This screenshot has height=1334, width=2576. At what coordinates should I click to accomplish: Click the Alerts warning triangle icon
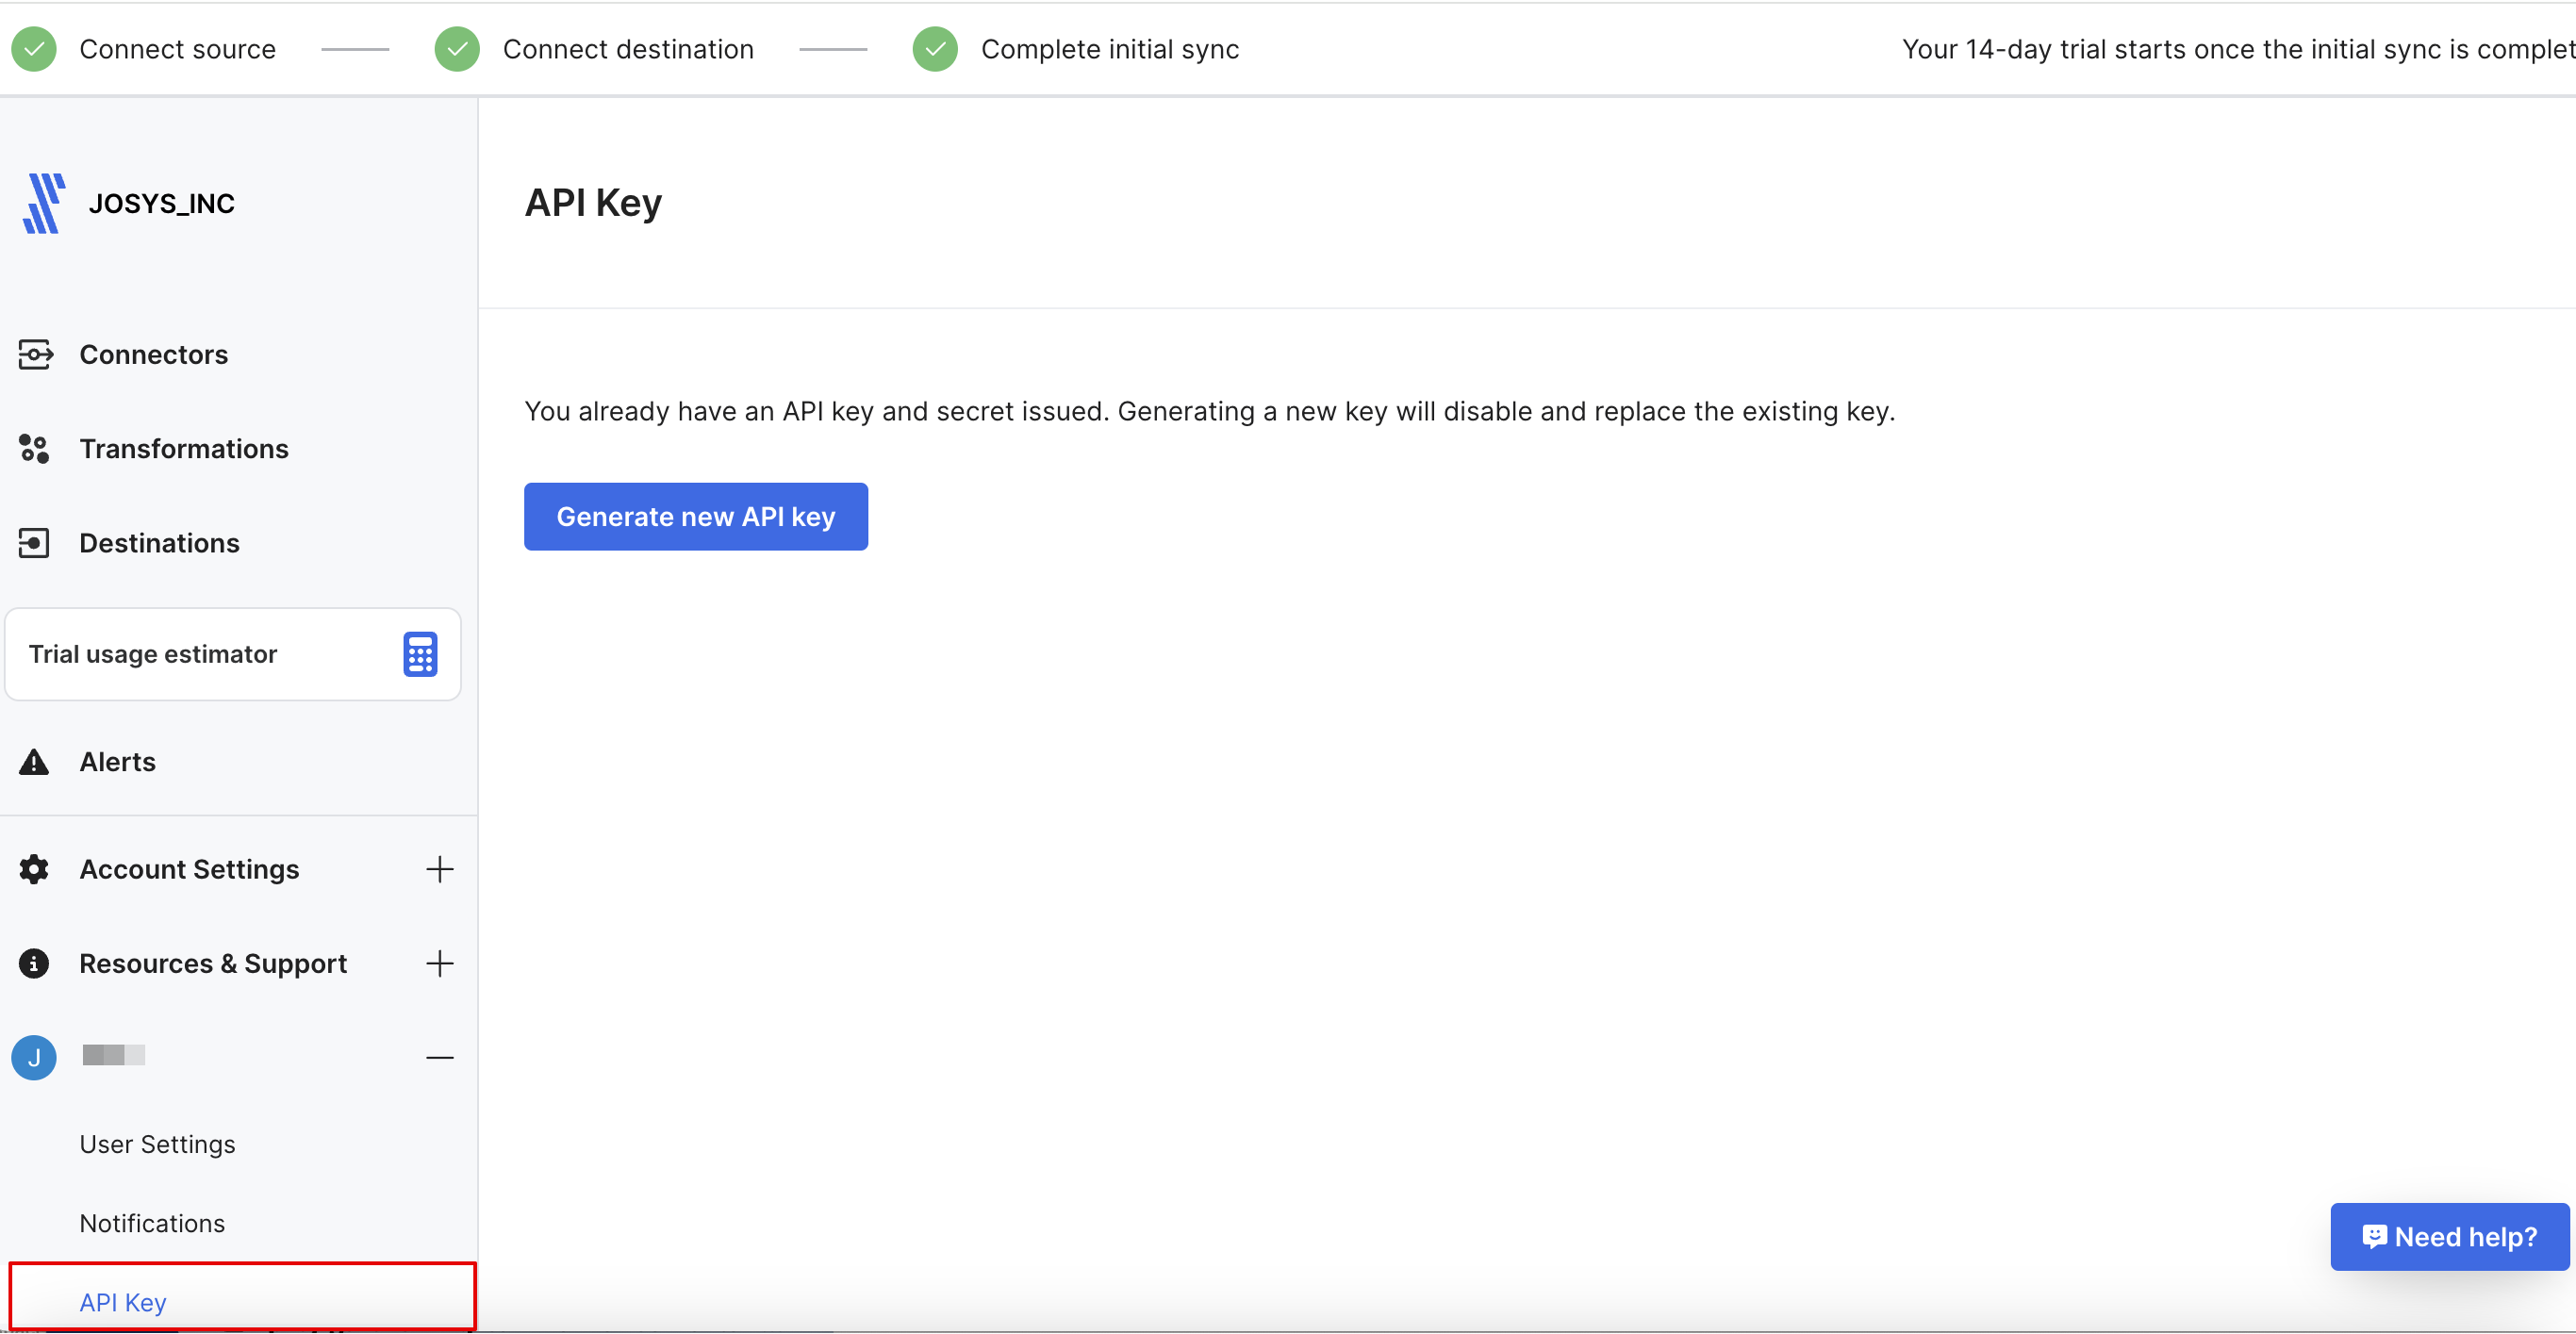(34, 762)
